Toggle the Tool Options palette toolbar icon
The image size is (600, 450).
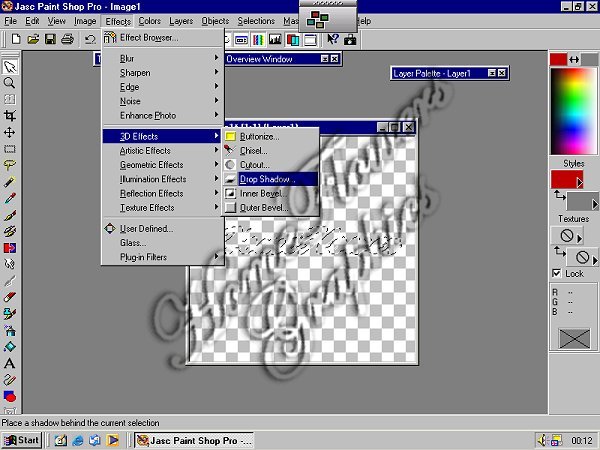click(241, 39)
